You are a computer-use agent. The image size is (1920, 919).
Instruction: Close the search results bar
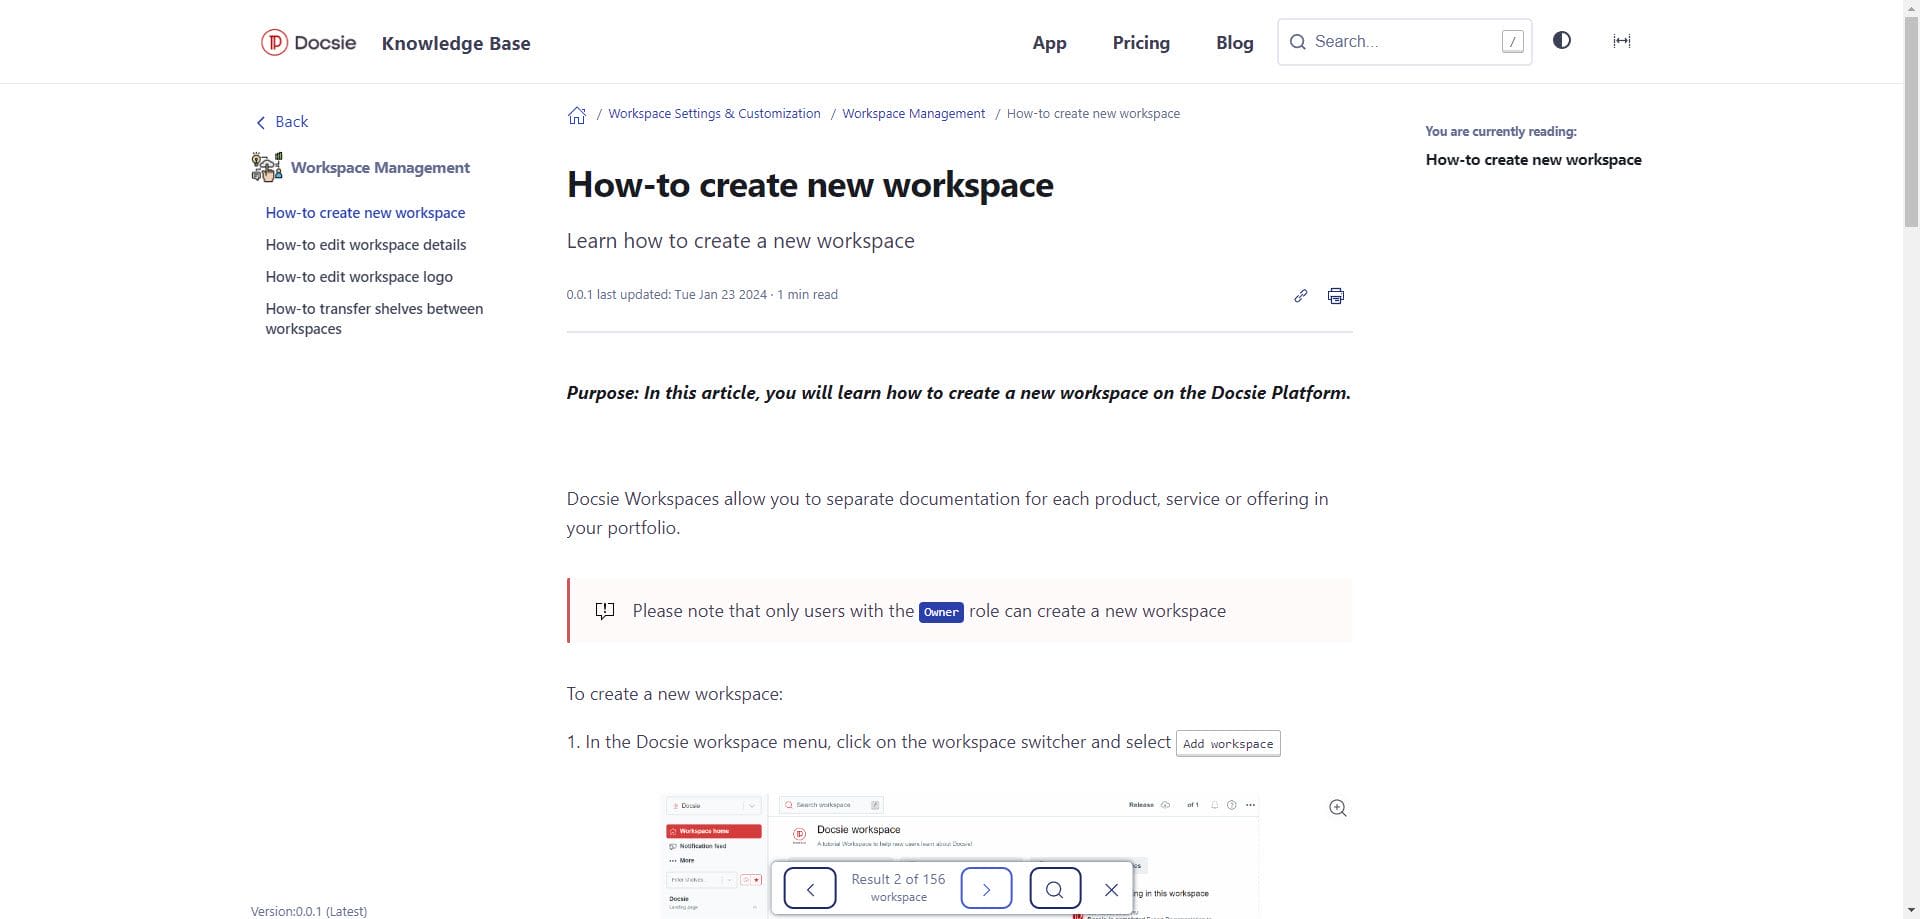coord(1111,889)
